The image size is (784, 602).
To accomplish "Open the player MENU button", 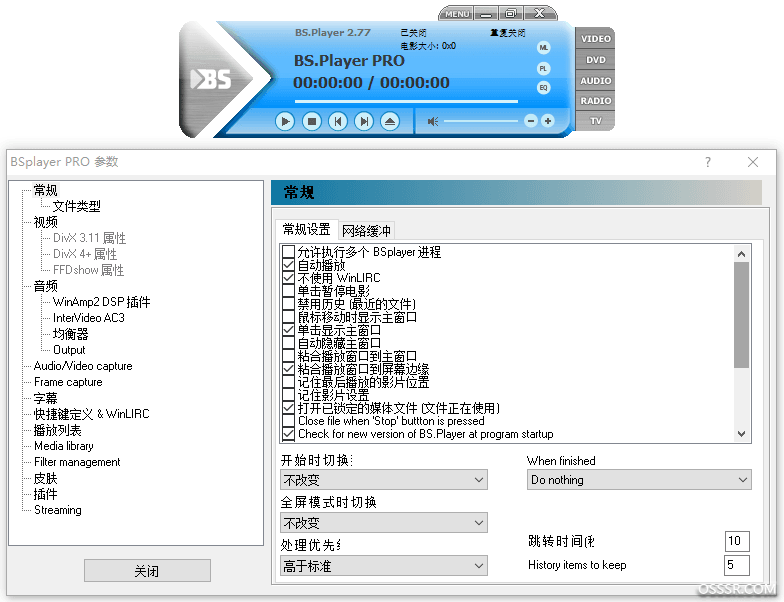I will tap(457, 14).
